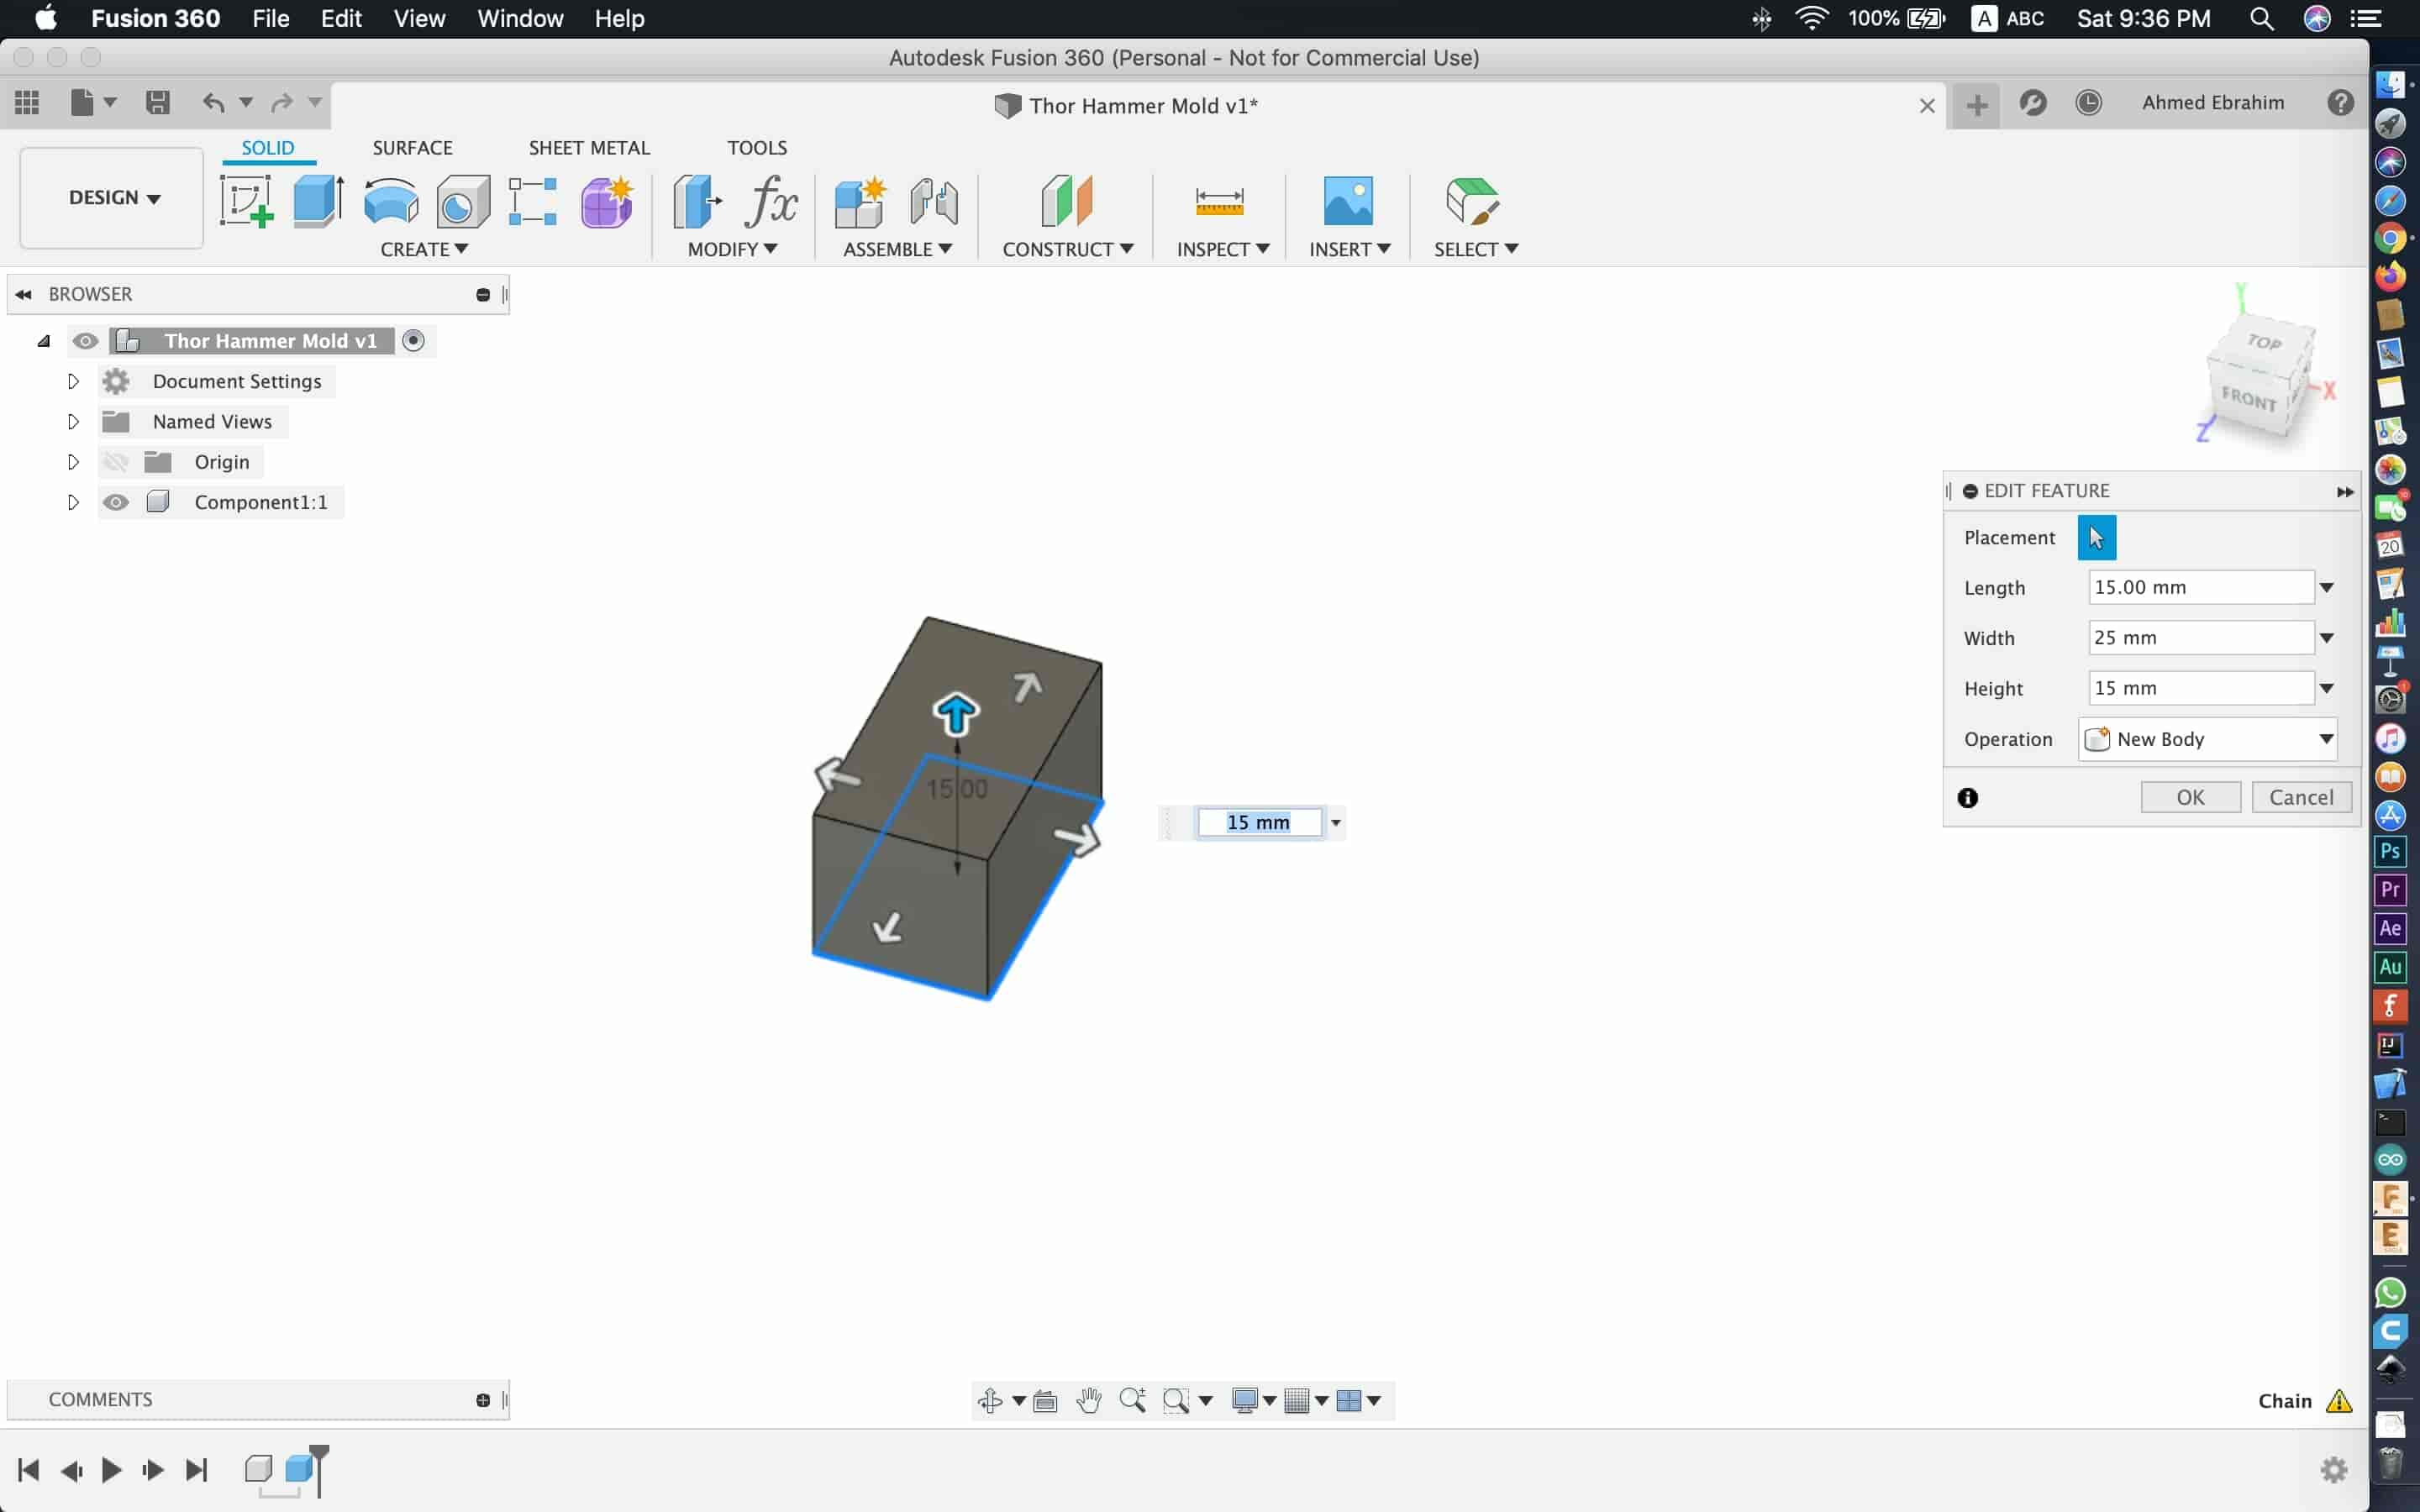Open timeline settings gear
The image size is (2420, 1512).
[x=2333, y=1469]
